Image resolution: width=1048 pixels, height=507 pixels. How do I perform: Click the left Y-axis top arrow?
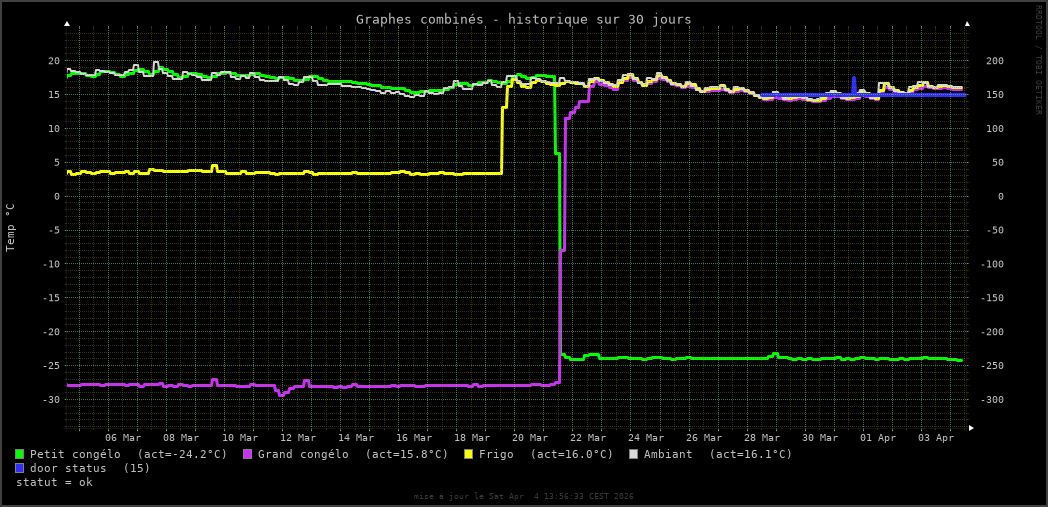coord(67,23)
